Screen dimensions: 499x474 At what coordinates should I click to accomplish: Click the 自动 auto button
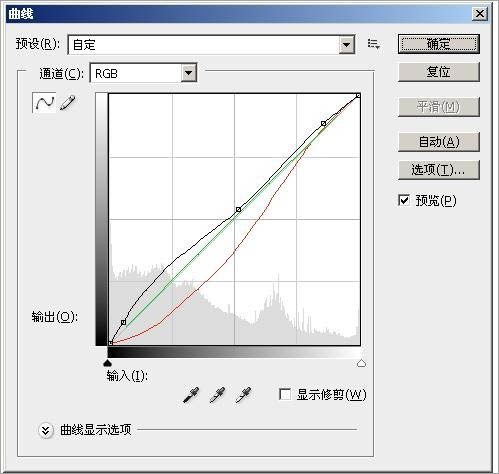click(439, 142)
